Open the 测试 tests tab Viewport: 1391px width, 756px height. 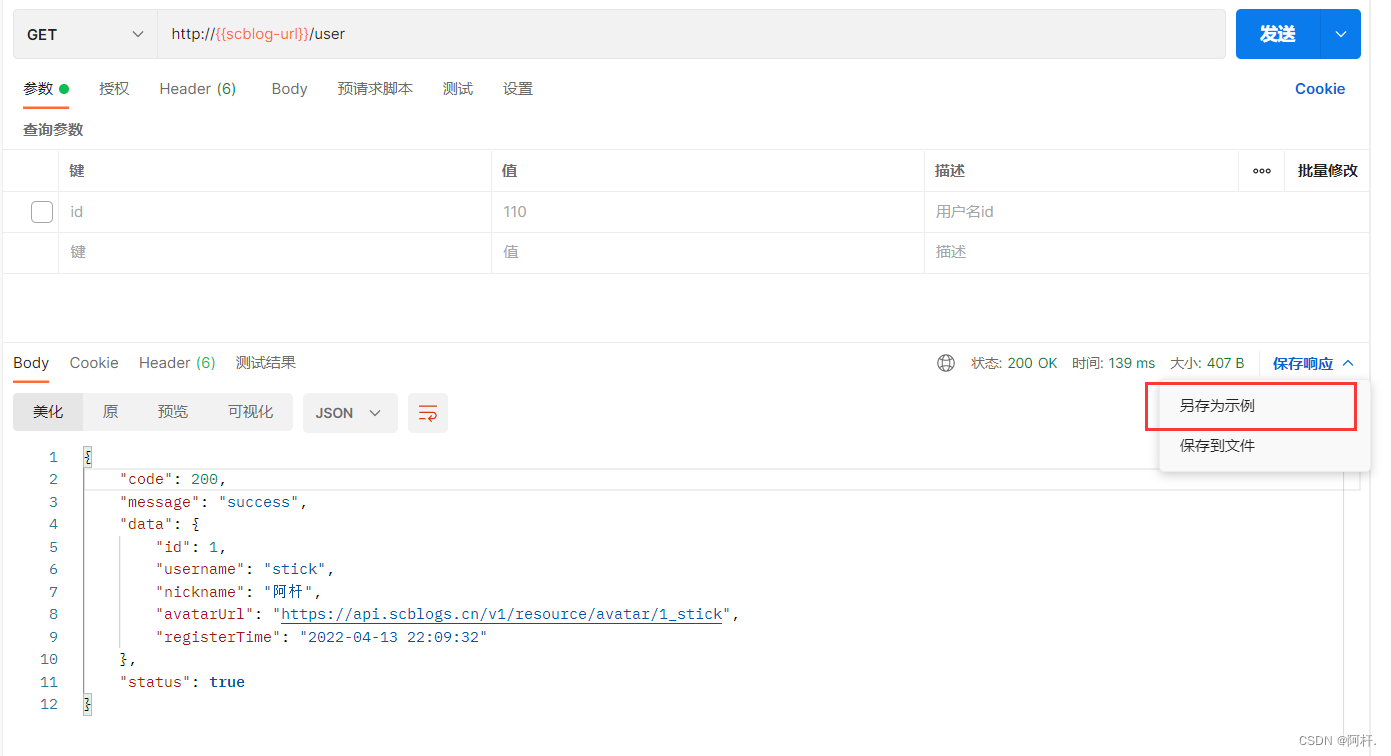coord(458,89)
